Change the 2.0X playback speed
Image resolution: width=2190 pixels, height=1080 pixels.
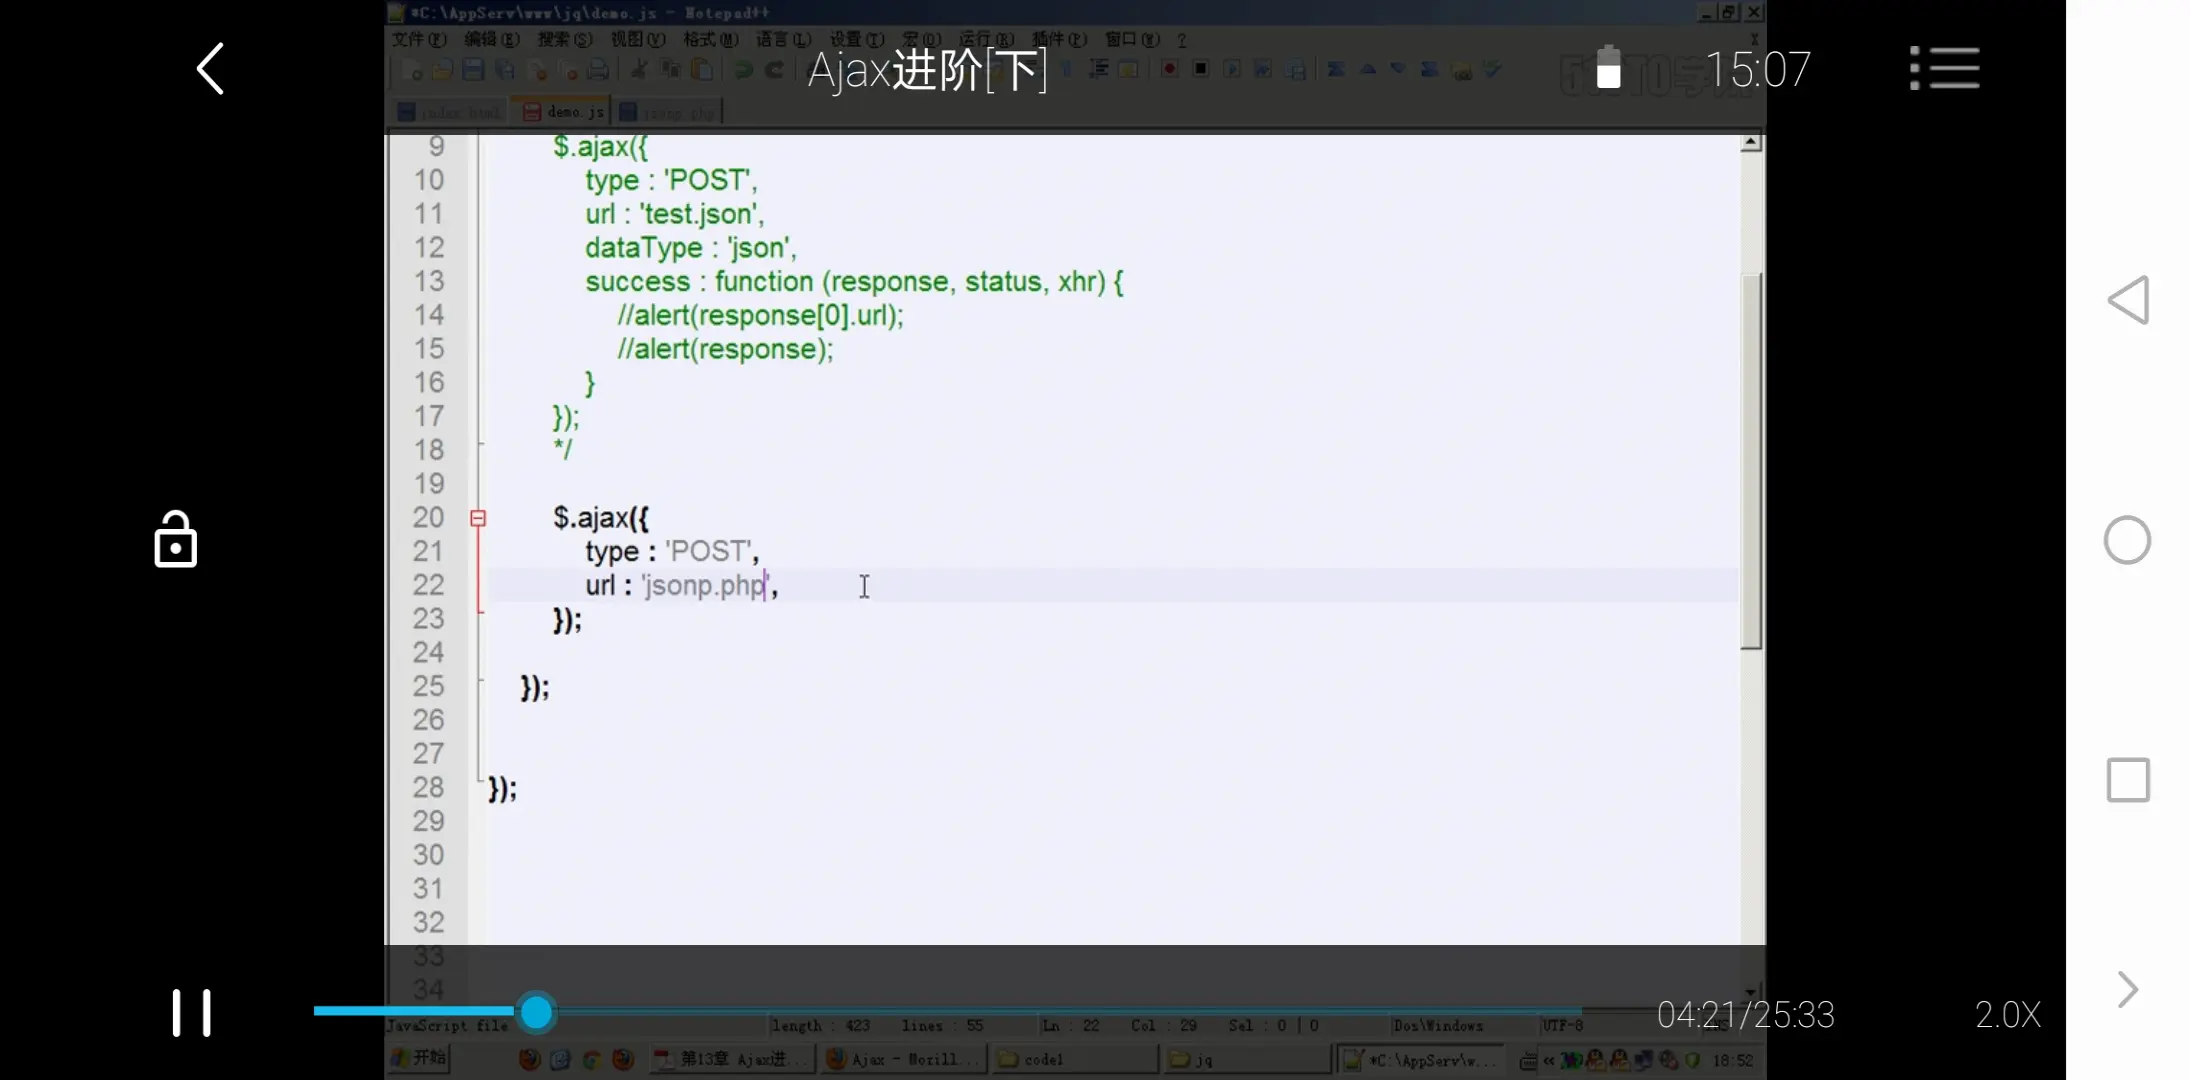(2007, 1015)
